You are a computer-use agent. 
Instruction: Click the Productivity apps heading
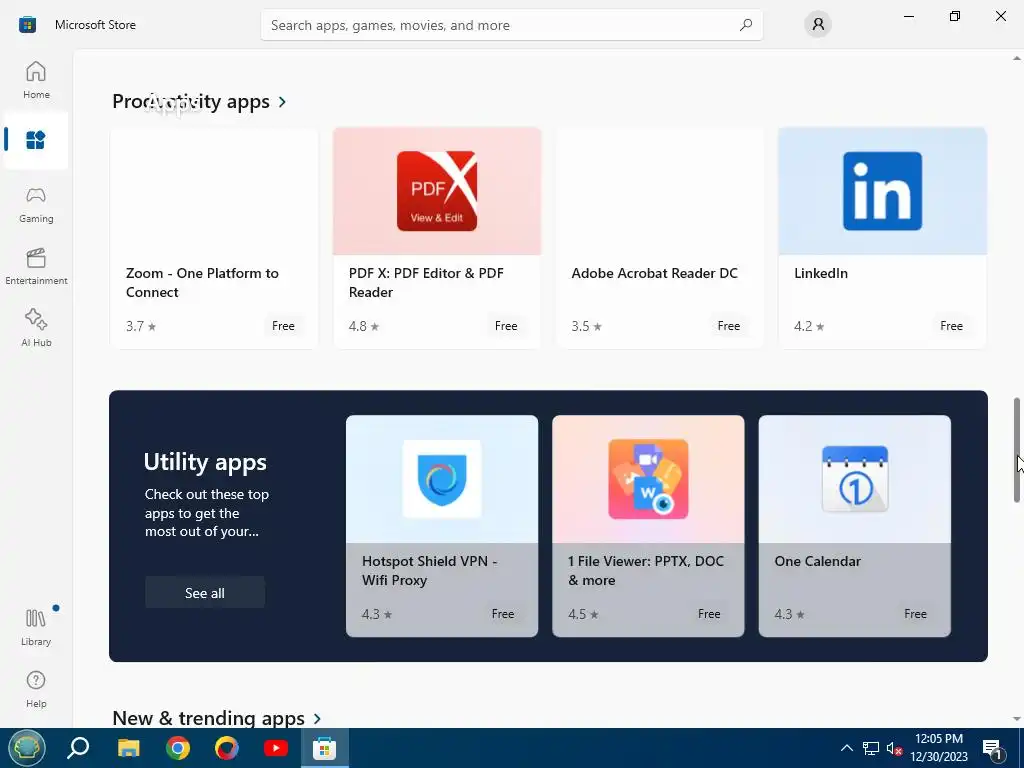(191, 101)
